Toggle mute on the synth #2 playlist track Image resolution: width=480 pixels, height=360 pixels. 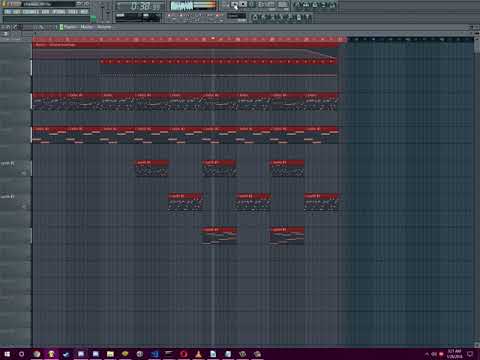point(24,206)
